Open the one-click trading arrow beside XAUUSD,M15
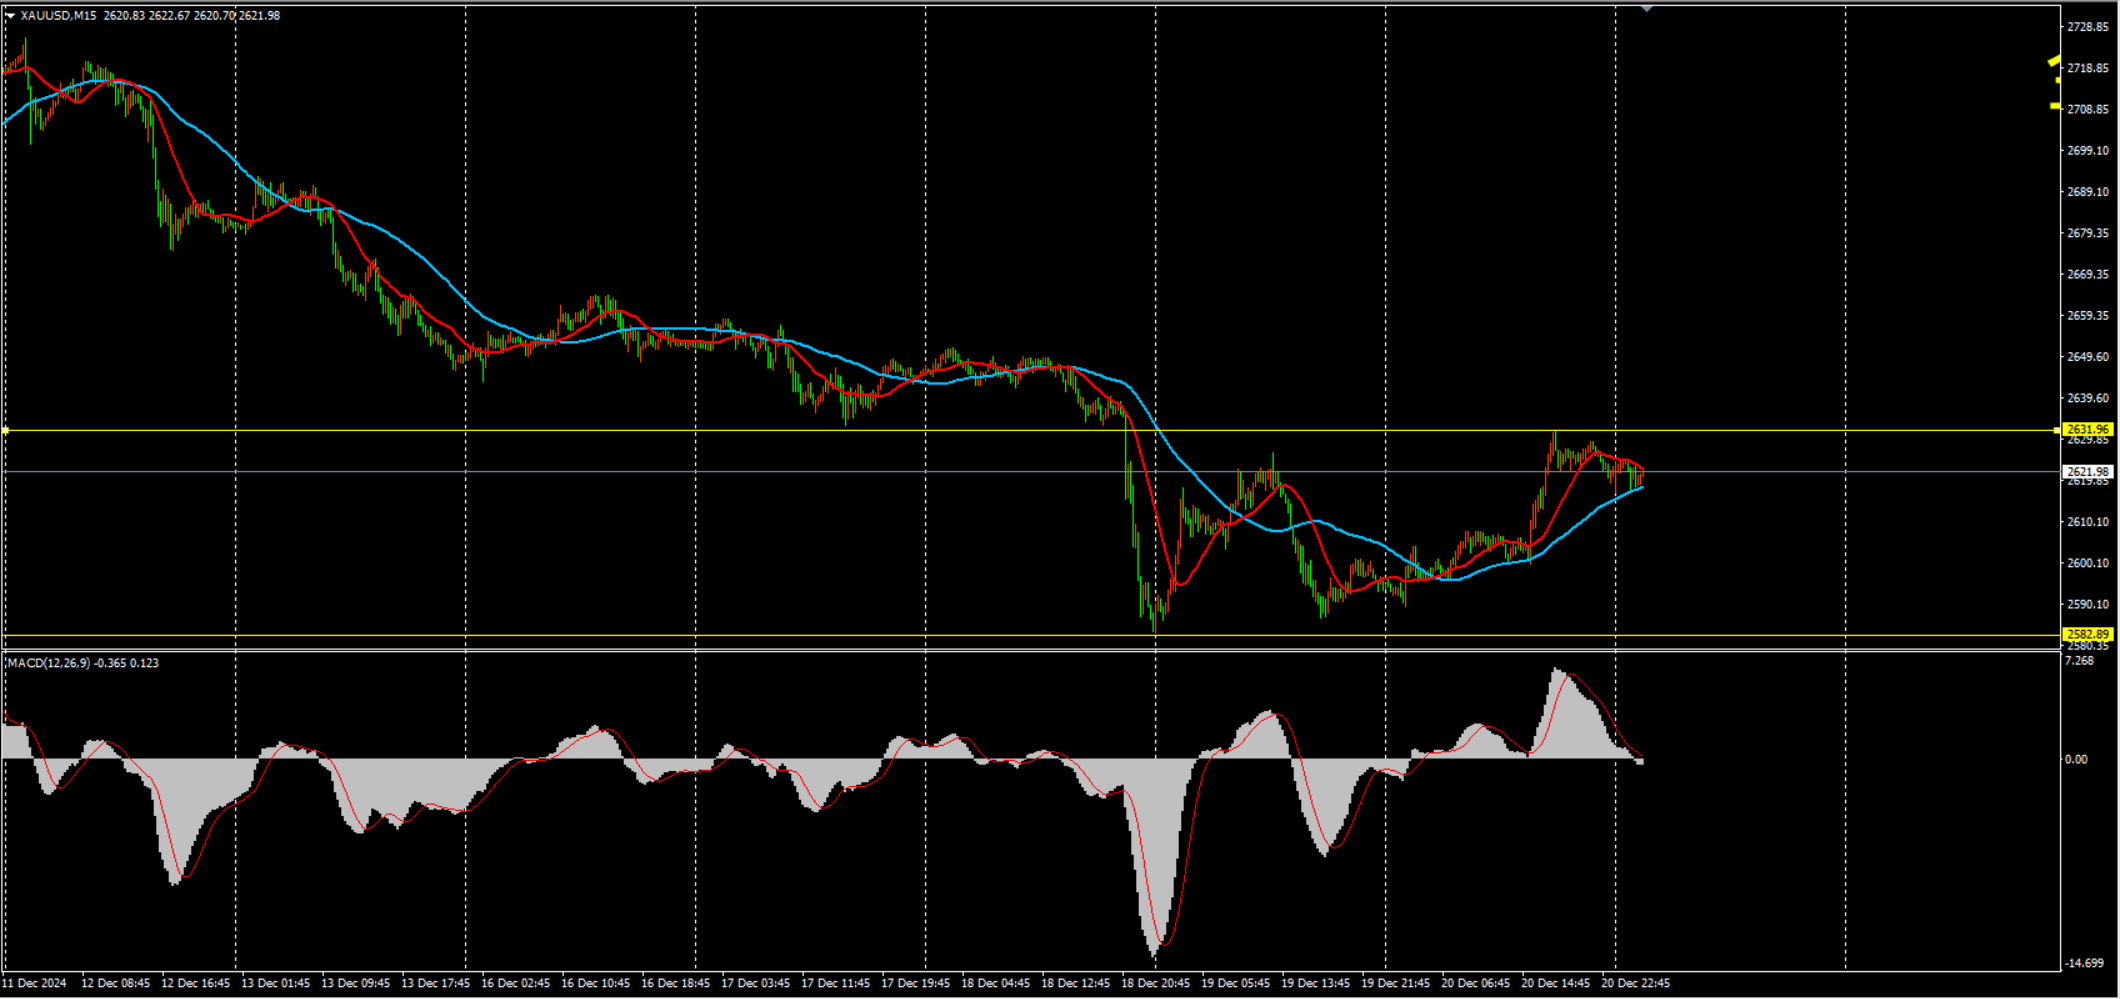 point(10,15)
